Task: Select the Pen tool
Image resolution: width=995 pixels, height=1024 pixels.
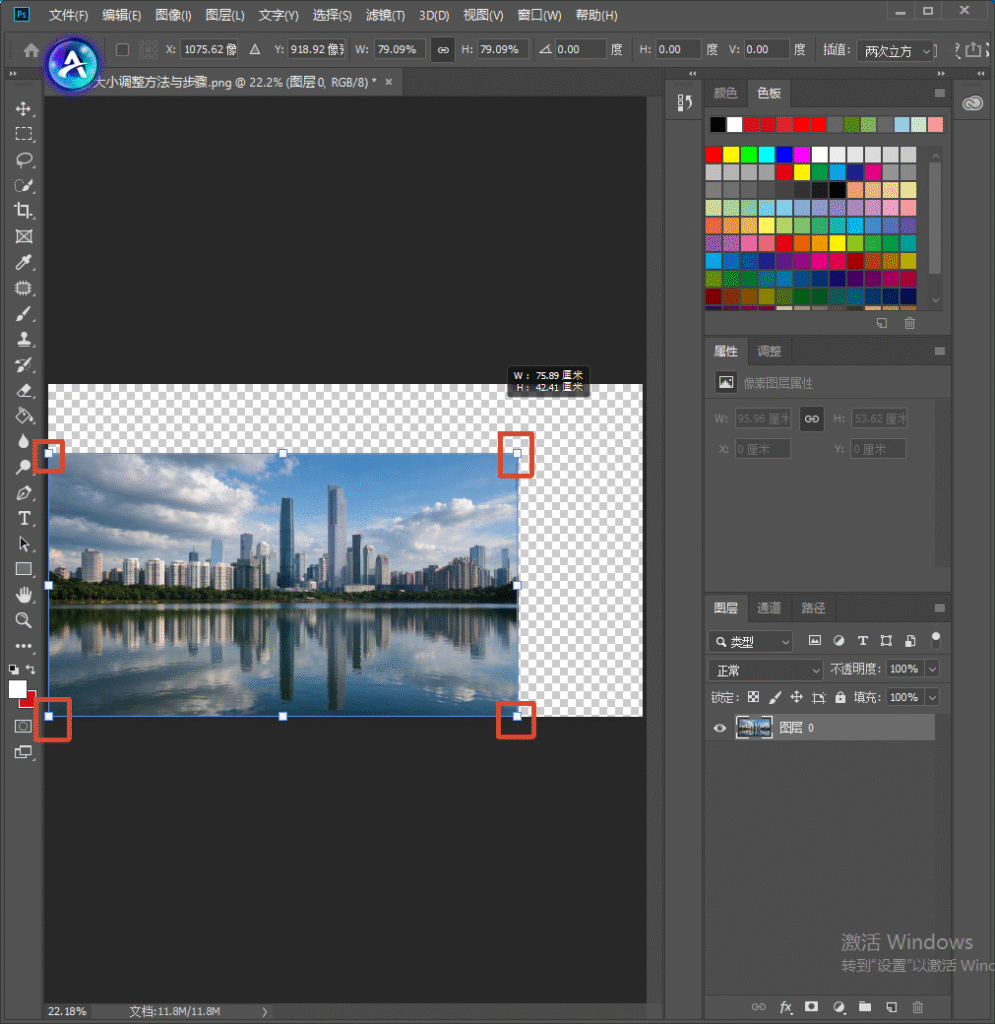Action: coord(24,492)
